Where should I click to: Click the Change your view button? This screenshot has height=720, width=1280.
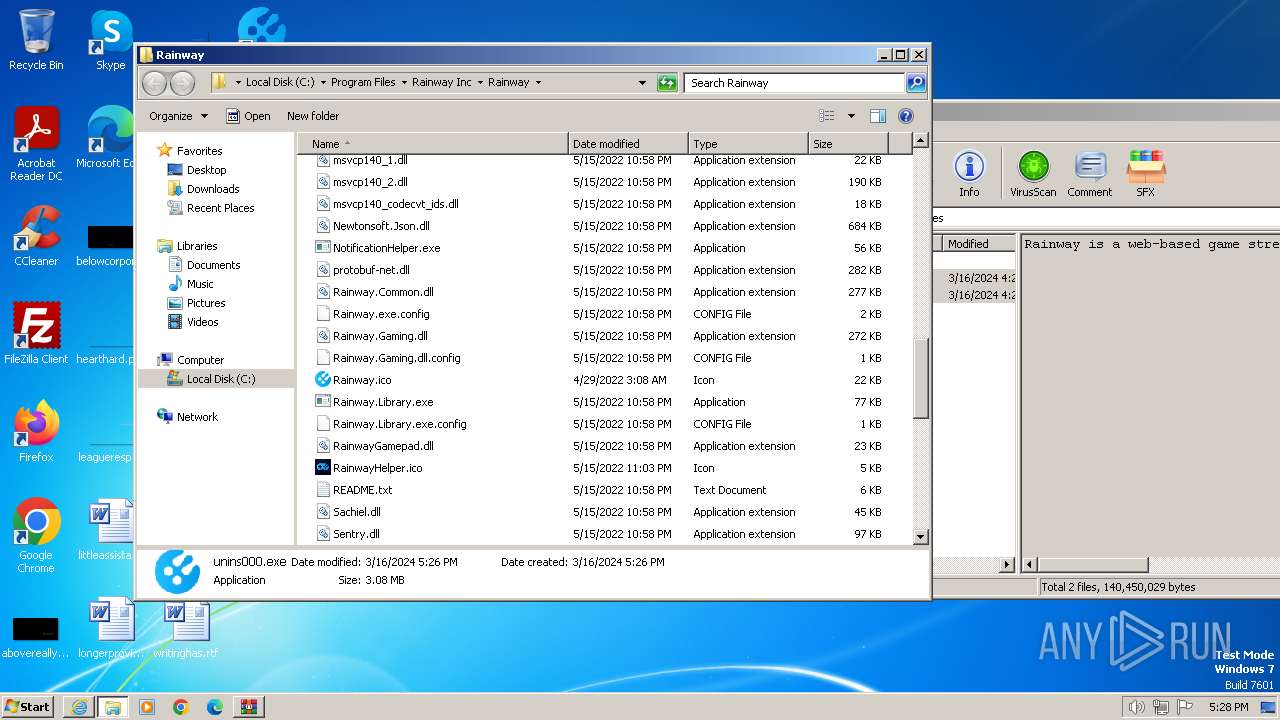(826, 116)
